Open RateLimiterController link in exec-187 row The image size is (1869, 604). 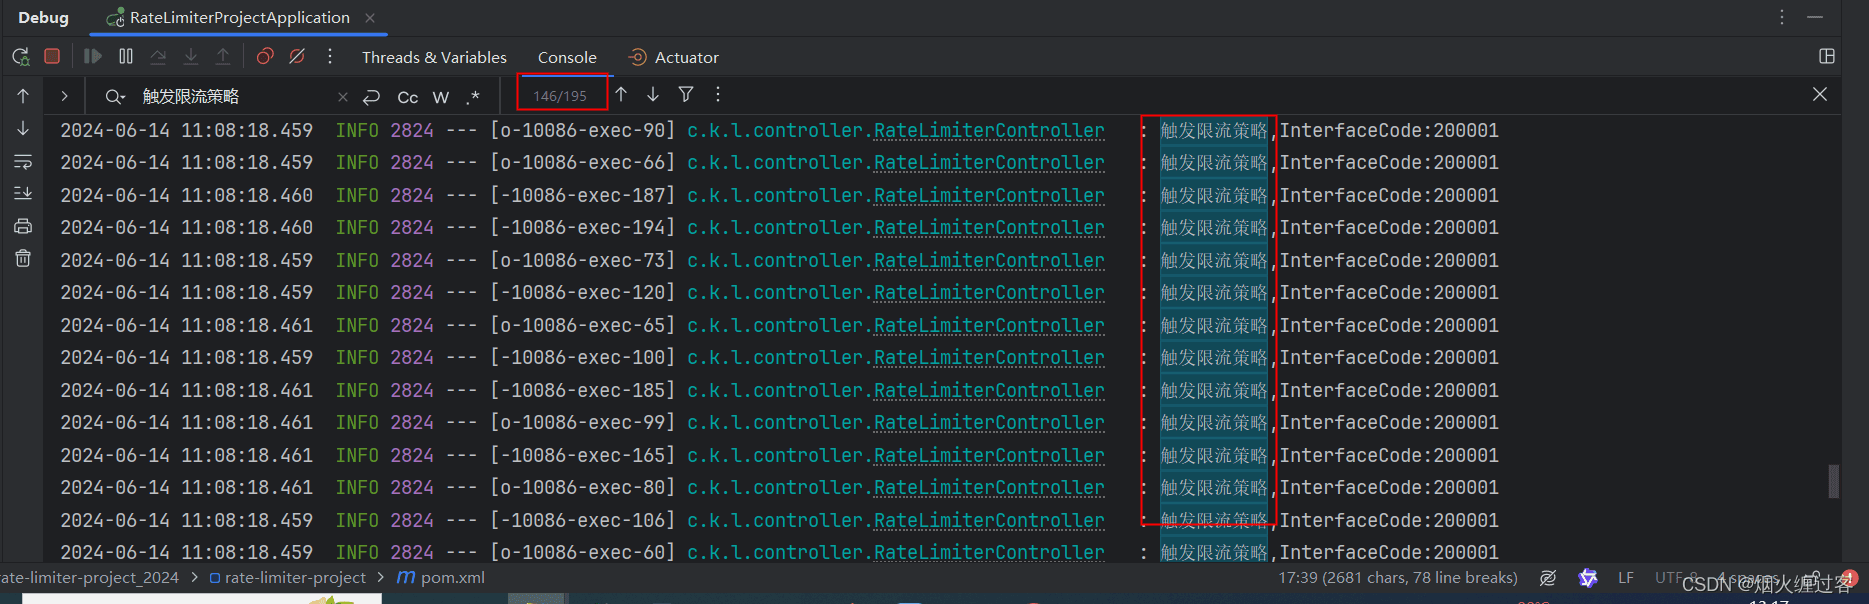coord(989,196)
